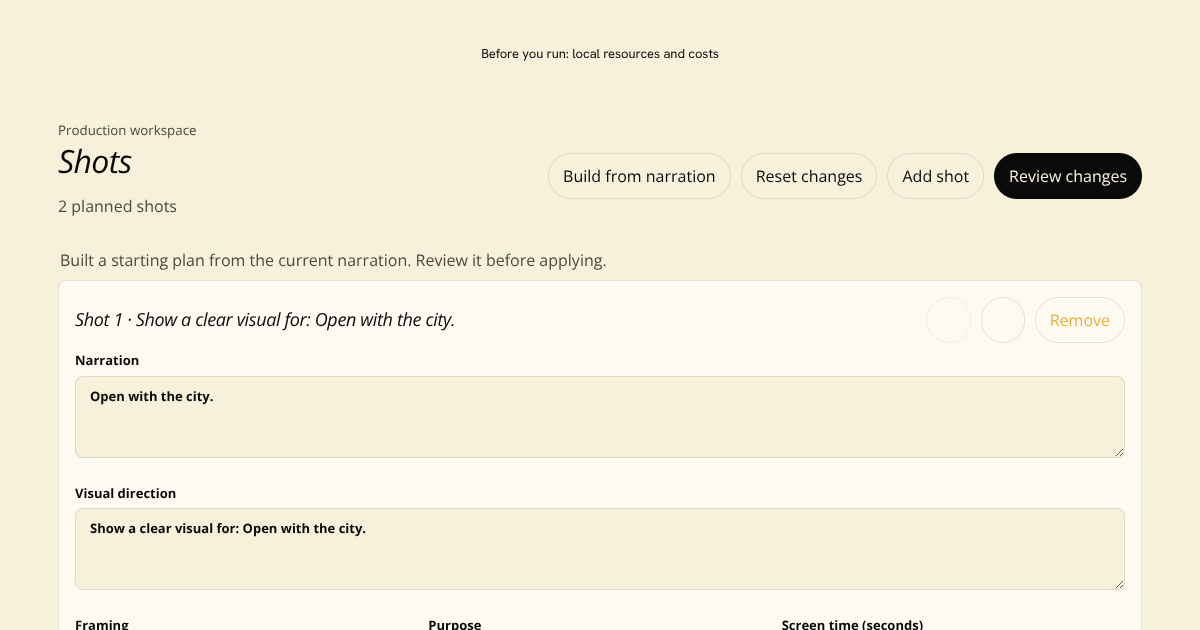Reset changes to the shot plan
The height and width of the screenshot is (630, 1200).
[809, 176]
